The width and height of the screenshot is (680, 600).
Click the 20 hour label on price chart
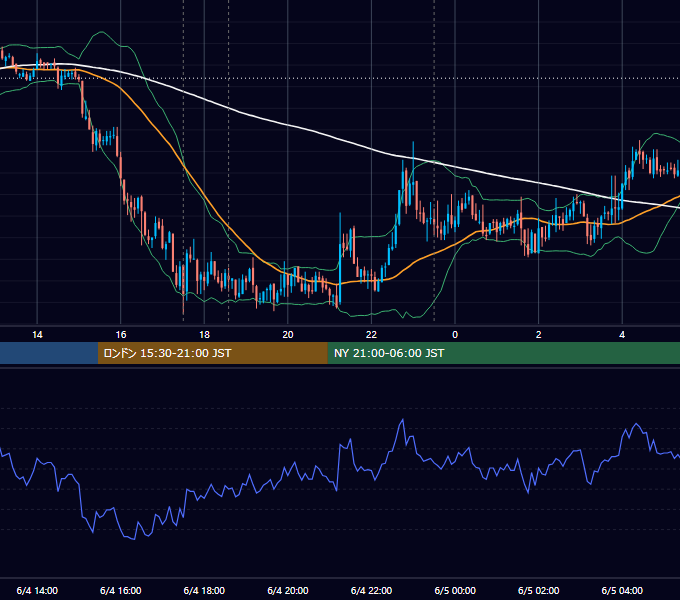coord(288,335)
